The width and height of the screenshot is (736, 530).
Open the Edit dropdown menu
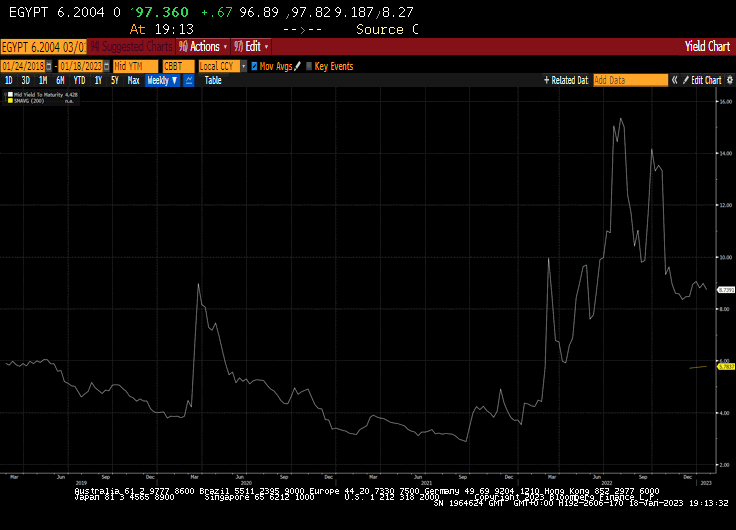pyautogui.click(x=251, y=46)
